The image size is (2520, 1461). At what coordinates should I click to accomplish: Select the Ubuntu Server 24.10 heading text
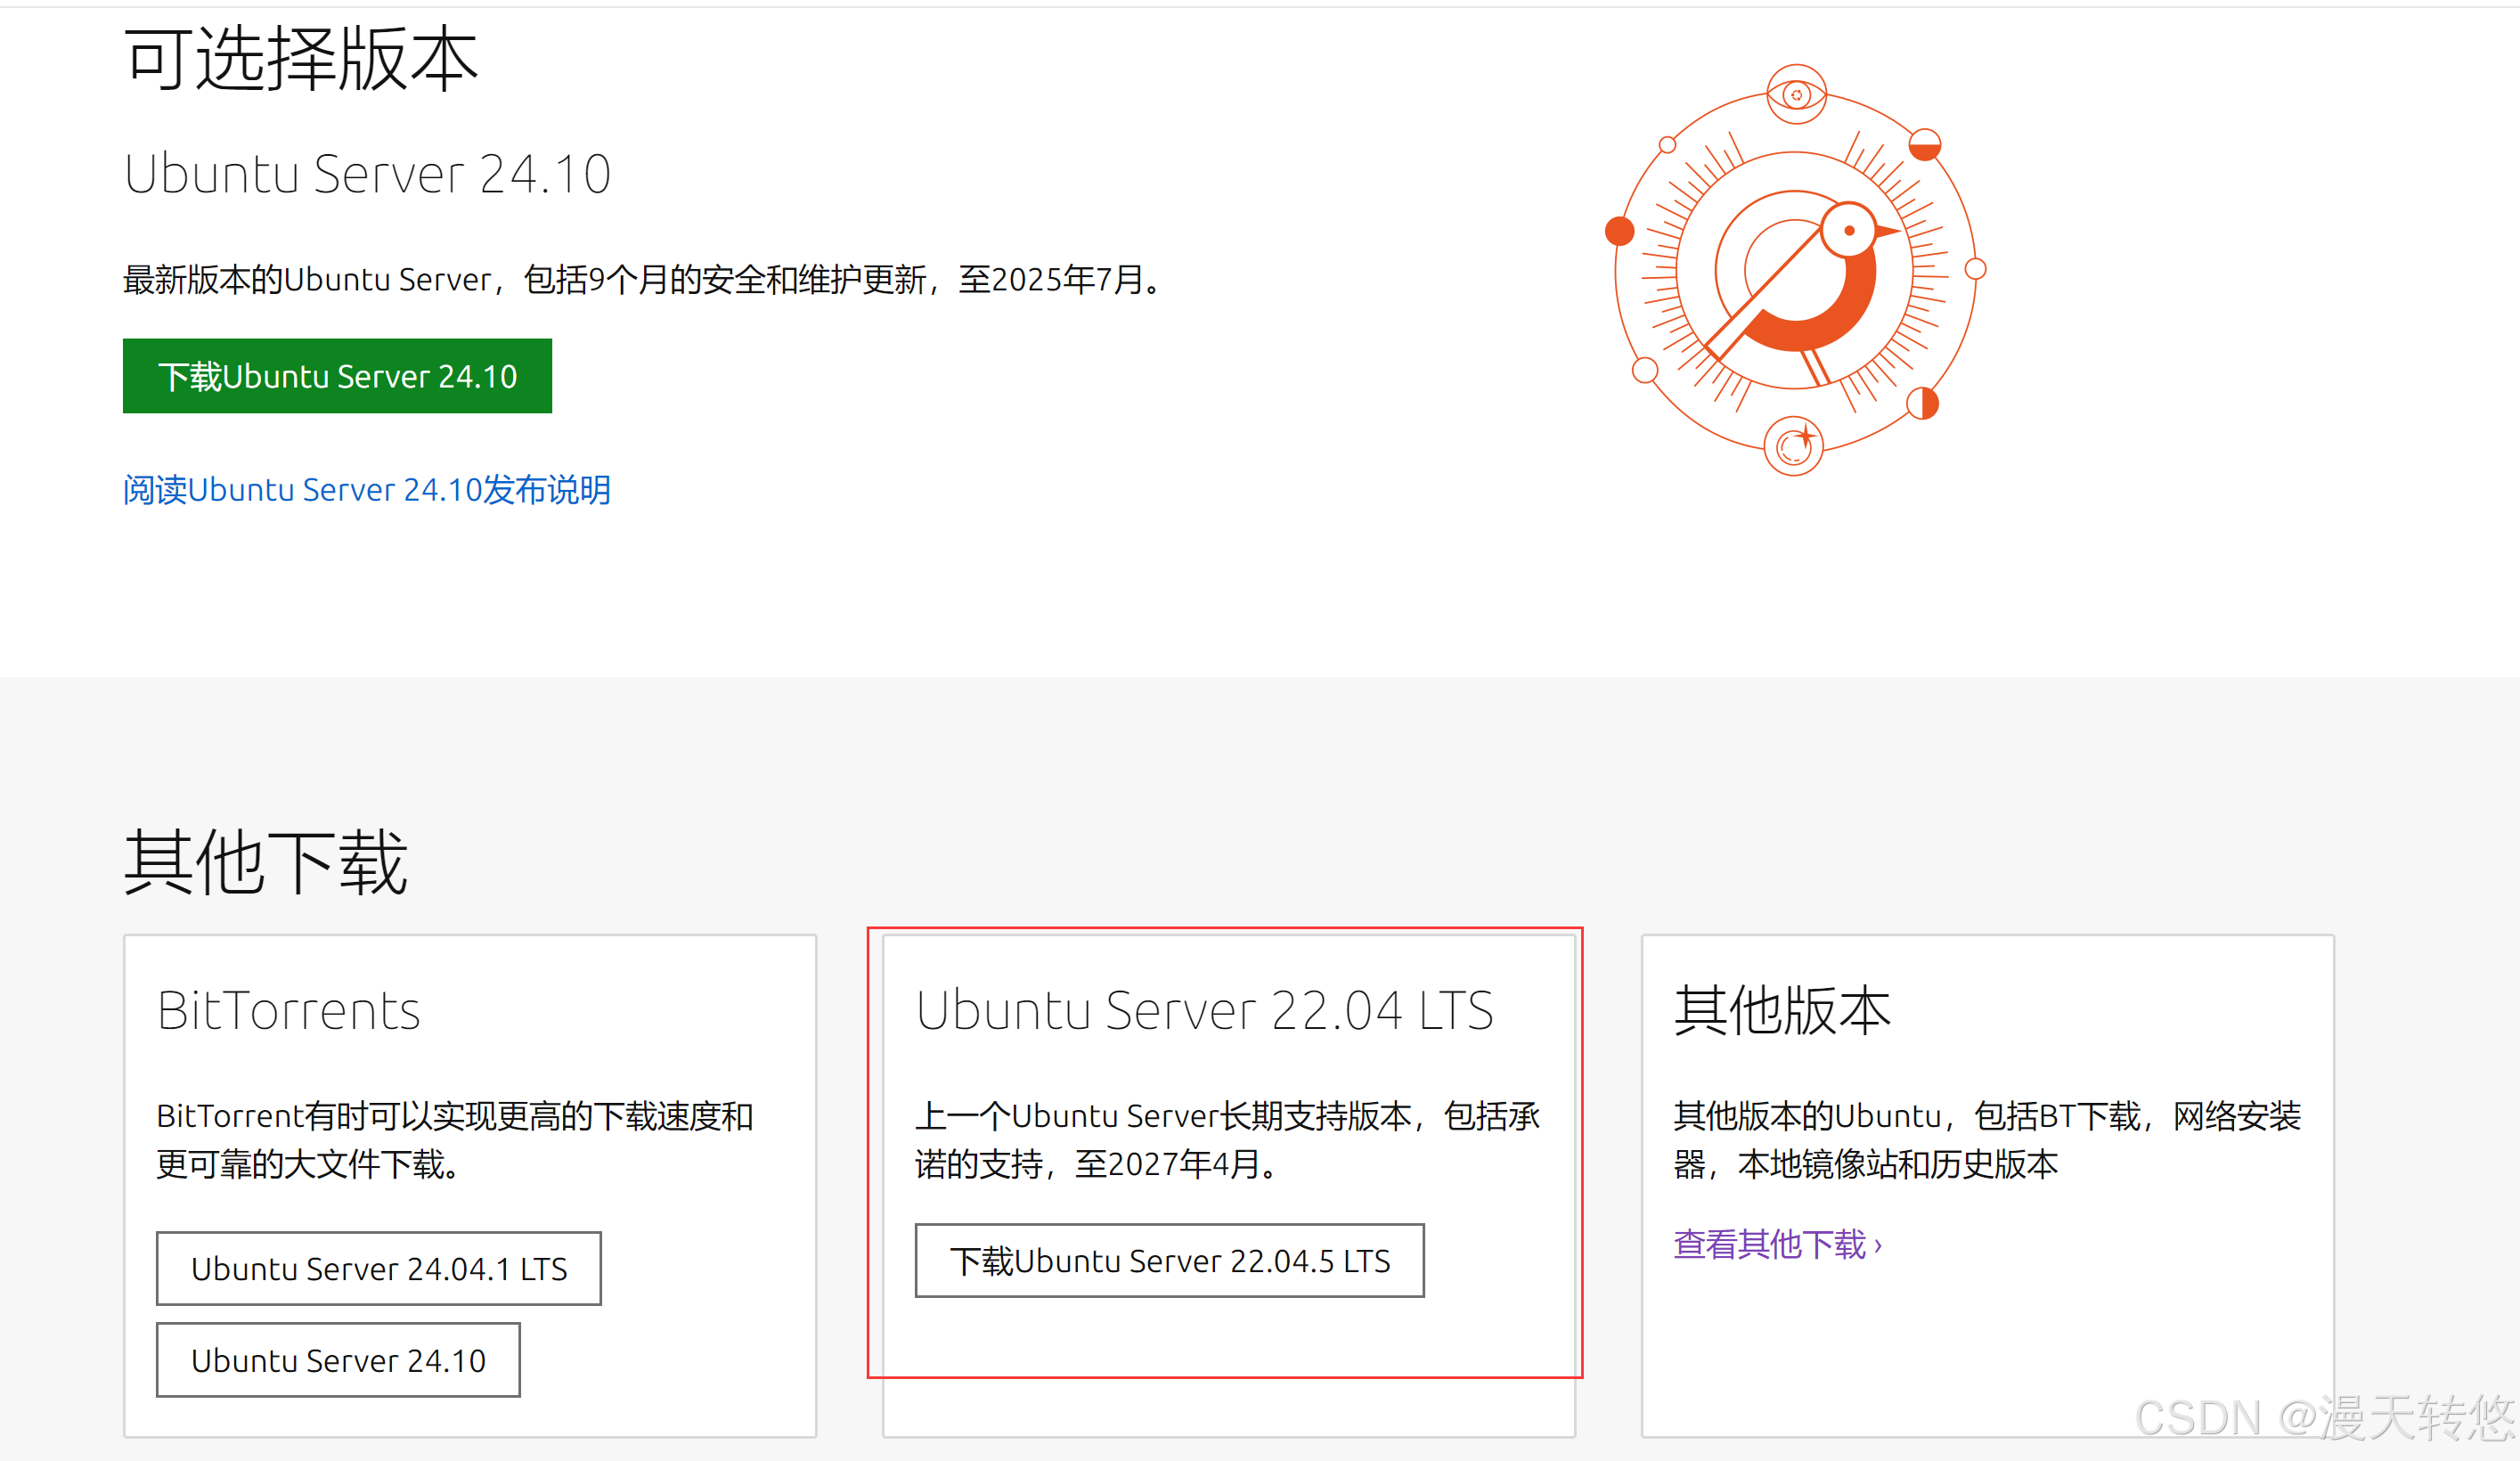[x=367, y=174]
